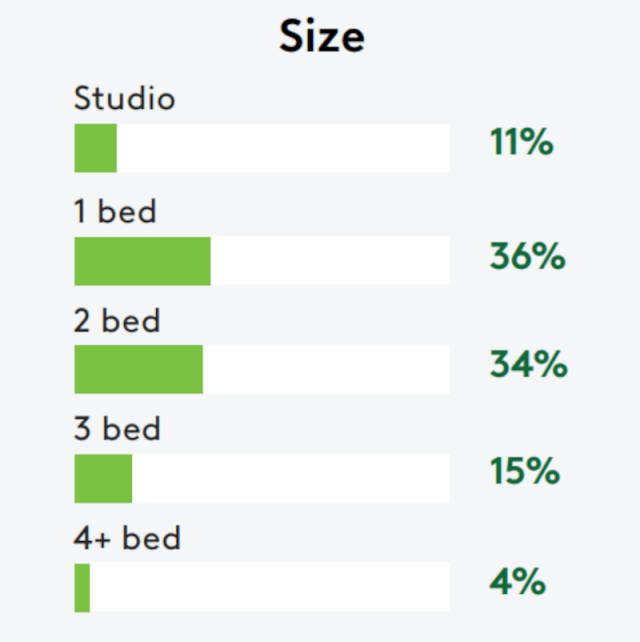
Task: Click the green 1 bed bar fill
Action: tap(142, 261)
